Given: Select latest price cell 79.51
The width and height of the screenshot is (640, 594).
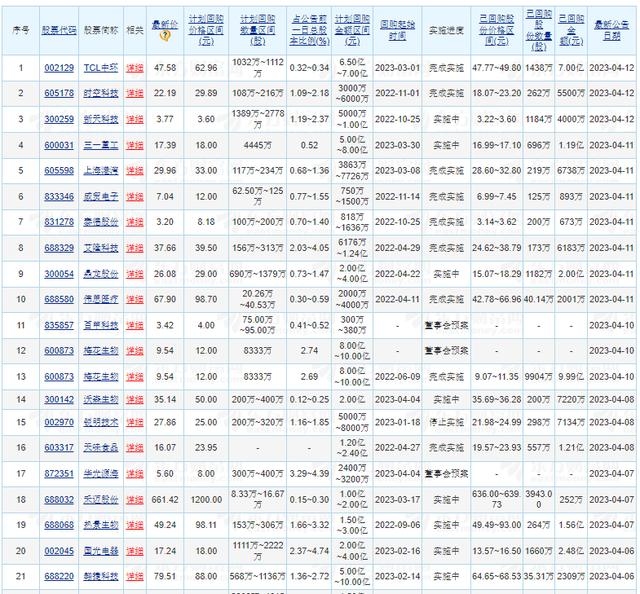Looking at the screenshot, I should (x=165, y=576).
